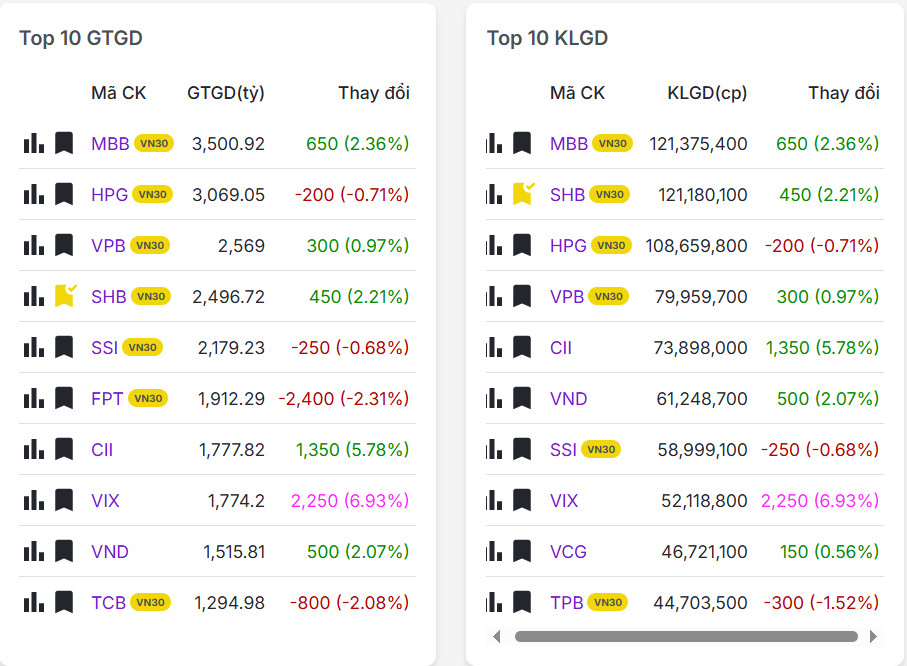This screenshot has height=666, width=907.
Task: Bookmark VPB in Top 10 KLGD
Action: (522, 296)
